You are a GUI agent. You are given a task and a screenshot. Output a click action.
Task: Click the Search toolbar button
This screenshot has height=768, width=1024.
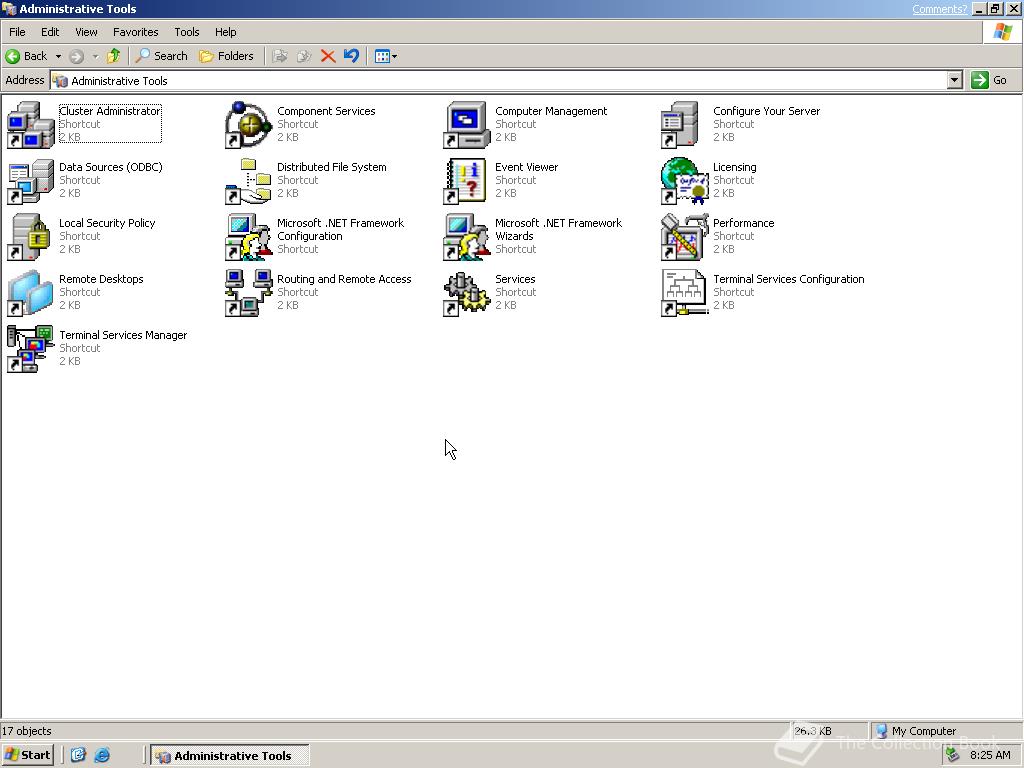click(x=161, y=56)
